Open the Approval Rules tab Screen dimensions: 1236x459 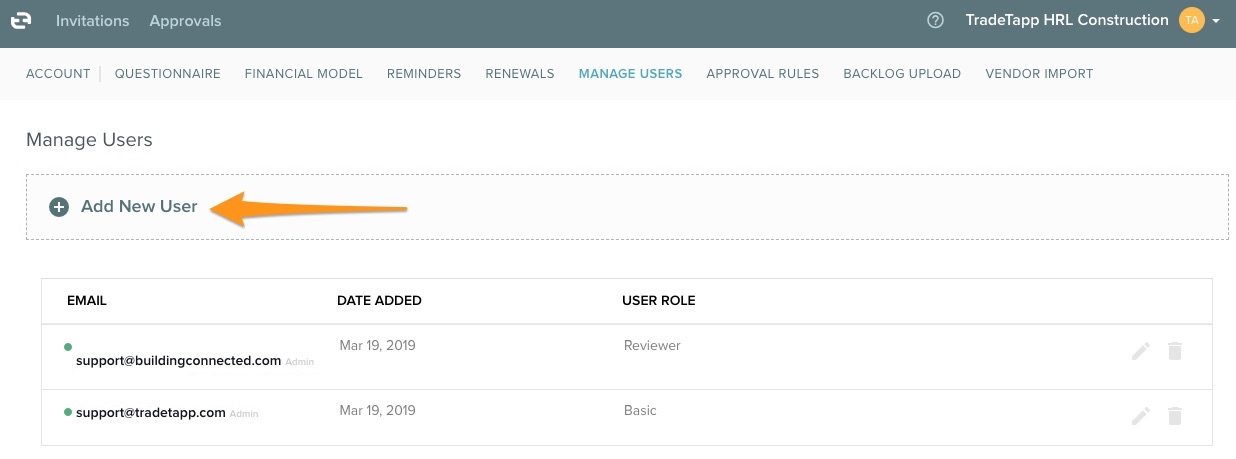click(x=762, y=73)
